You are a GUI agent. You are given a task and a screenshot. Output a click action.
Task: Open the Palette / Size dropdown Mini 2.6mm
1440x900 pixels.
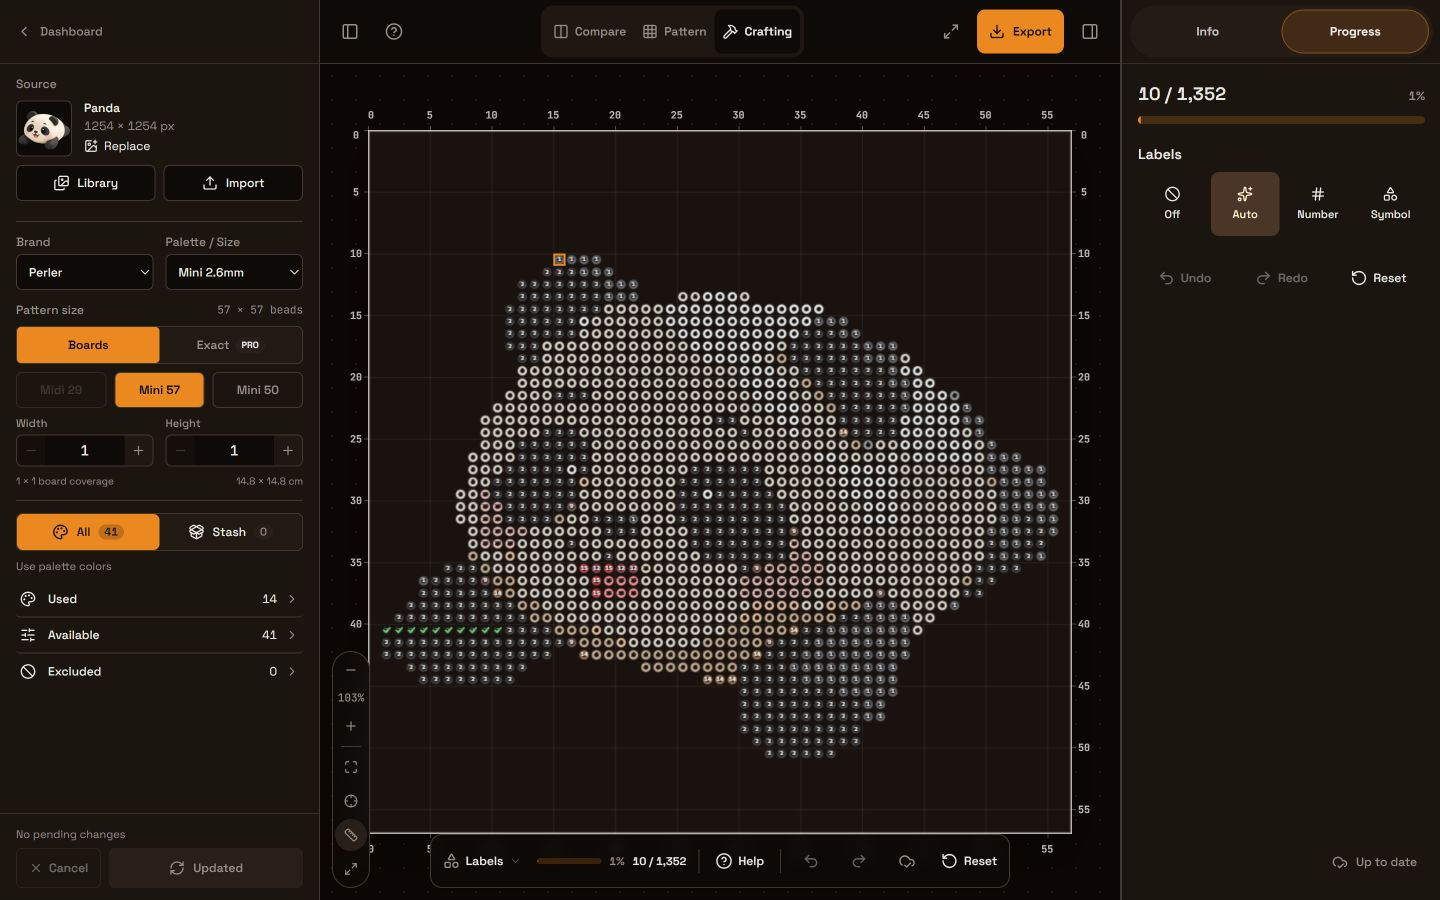point(234,272)
